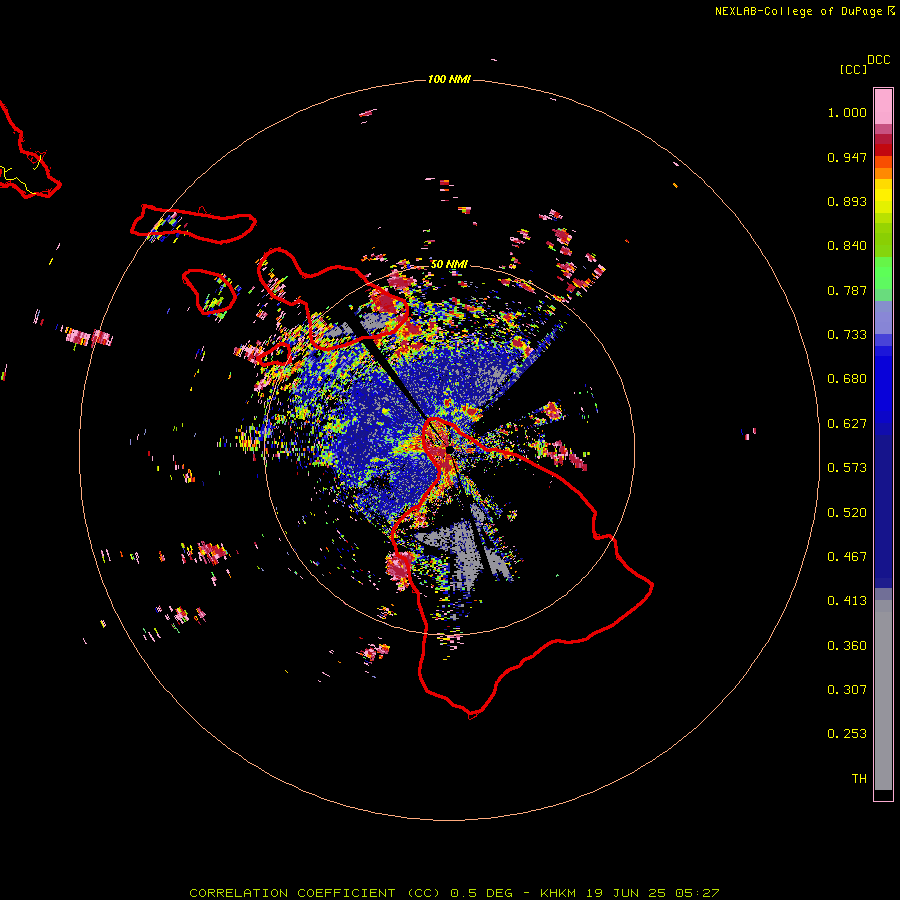900x900 pixels.
Task: Select the 0.840 legend value
Action: 847,246
